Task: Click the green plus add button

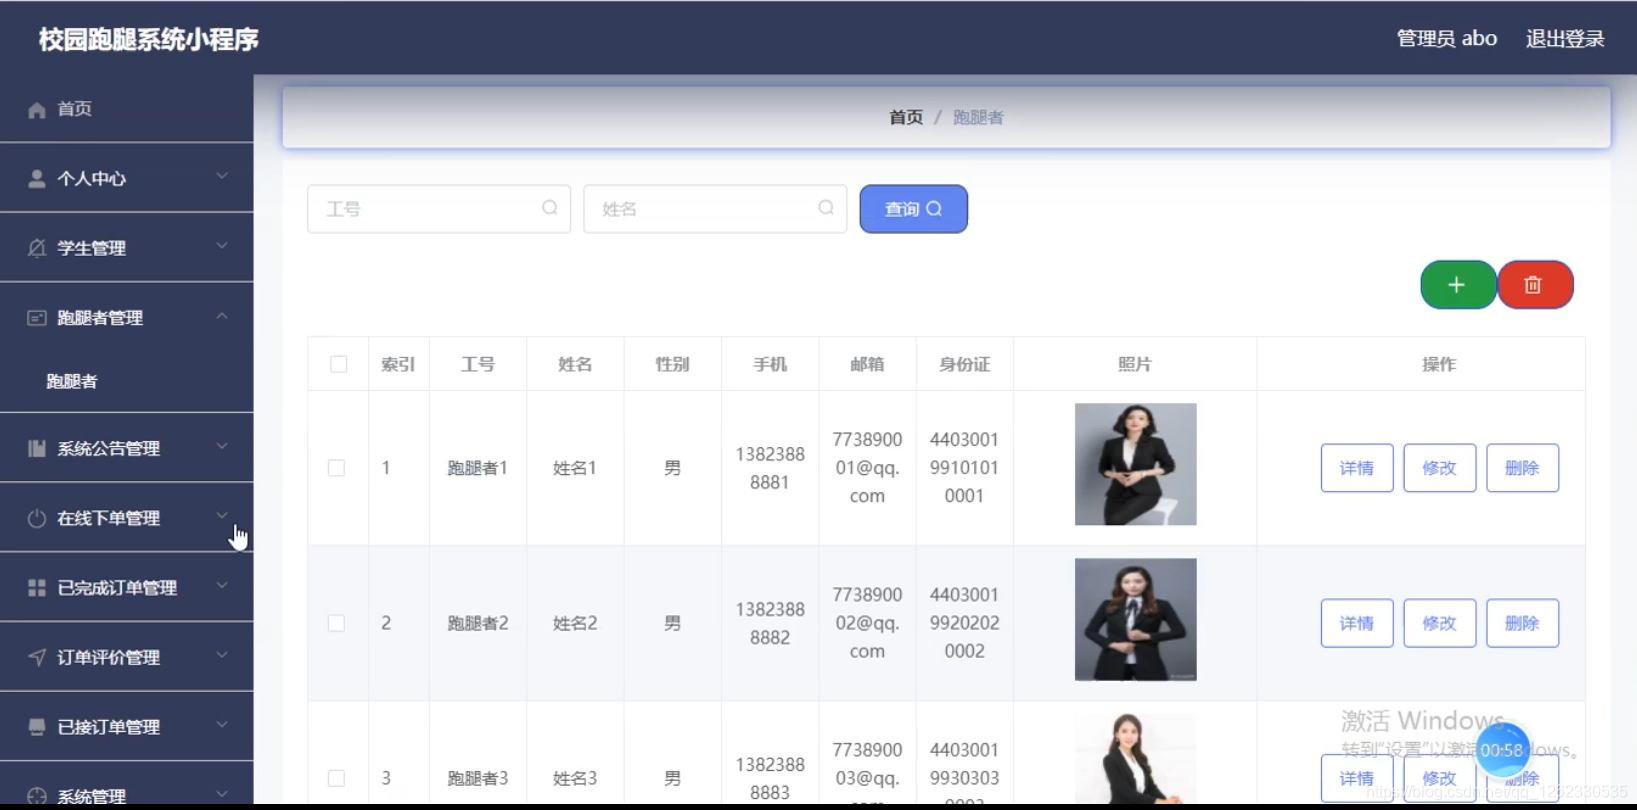Action: 1458,285
